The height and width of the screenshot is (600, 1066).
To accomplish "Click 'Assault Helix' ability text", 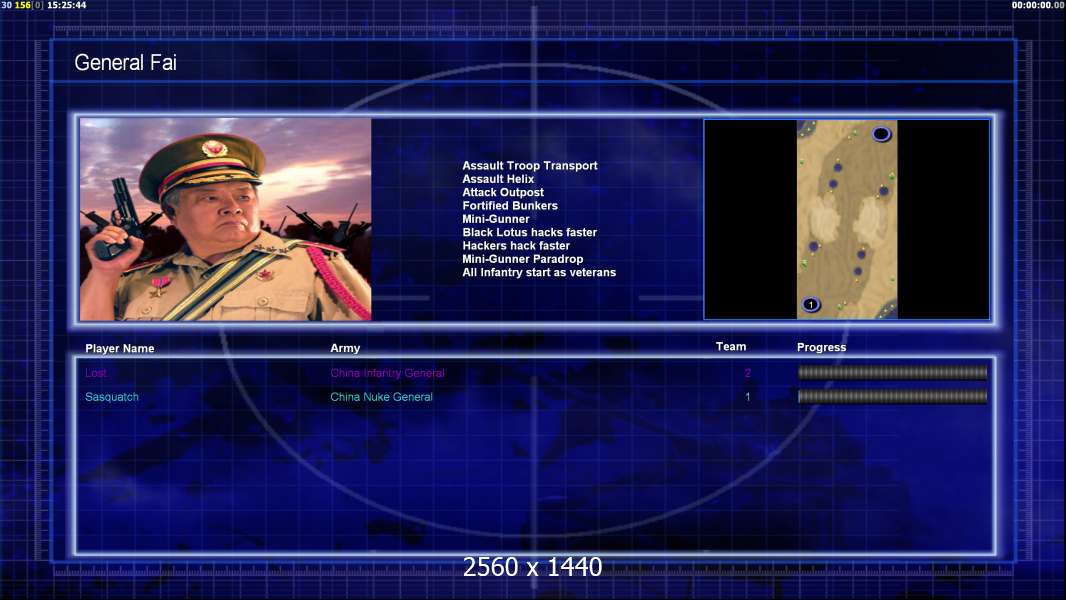I will point(498,179).
